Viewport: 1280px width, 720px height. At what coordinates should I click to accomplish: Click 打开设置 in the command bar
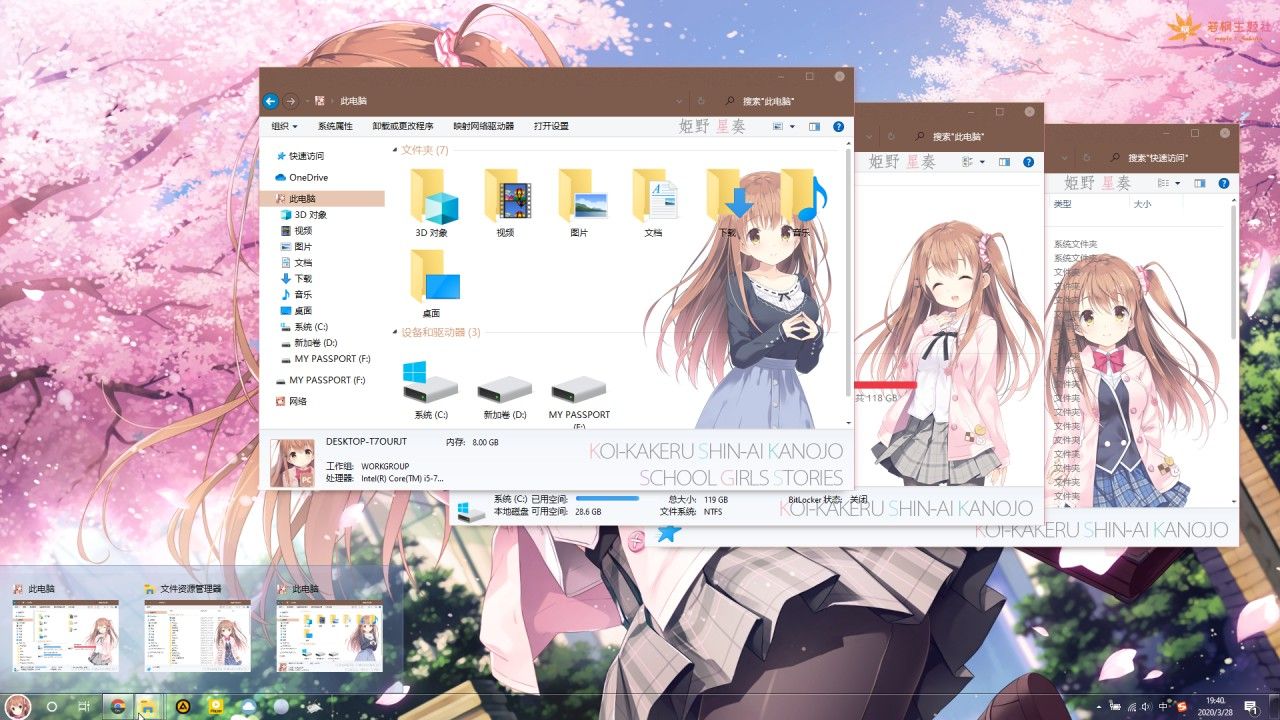[551, 127]
